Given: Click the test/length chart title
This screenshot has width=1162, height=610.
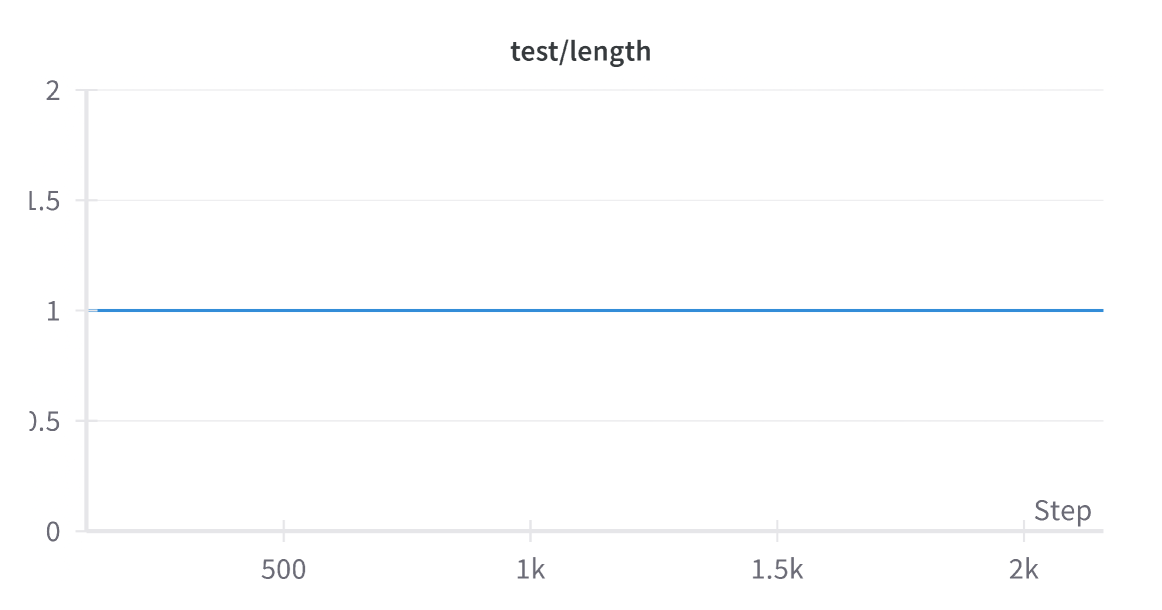Looking at the screenshot, I should point(580,51).
